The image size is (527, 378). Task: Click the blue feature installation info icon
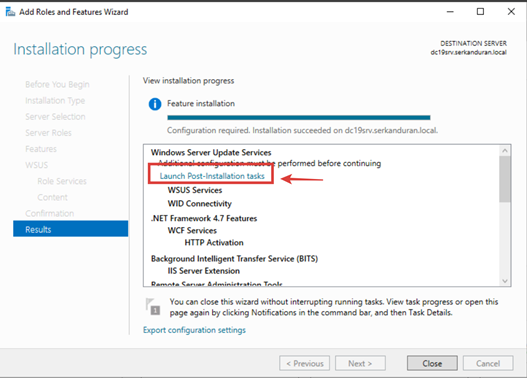155,104
